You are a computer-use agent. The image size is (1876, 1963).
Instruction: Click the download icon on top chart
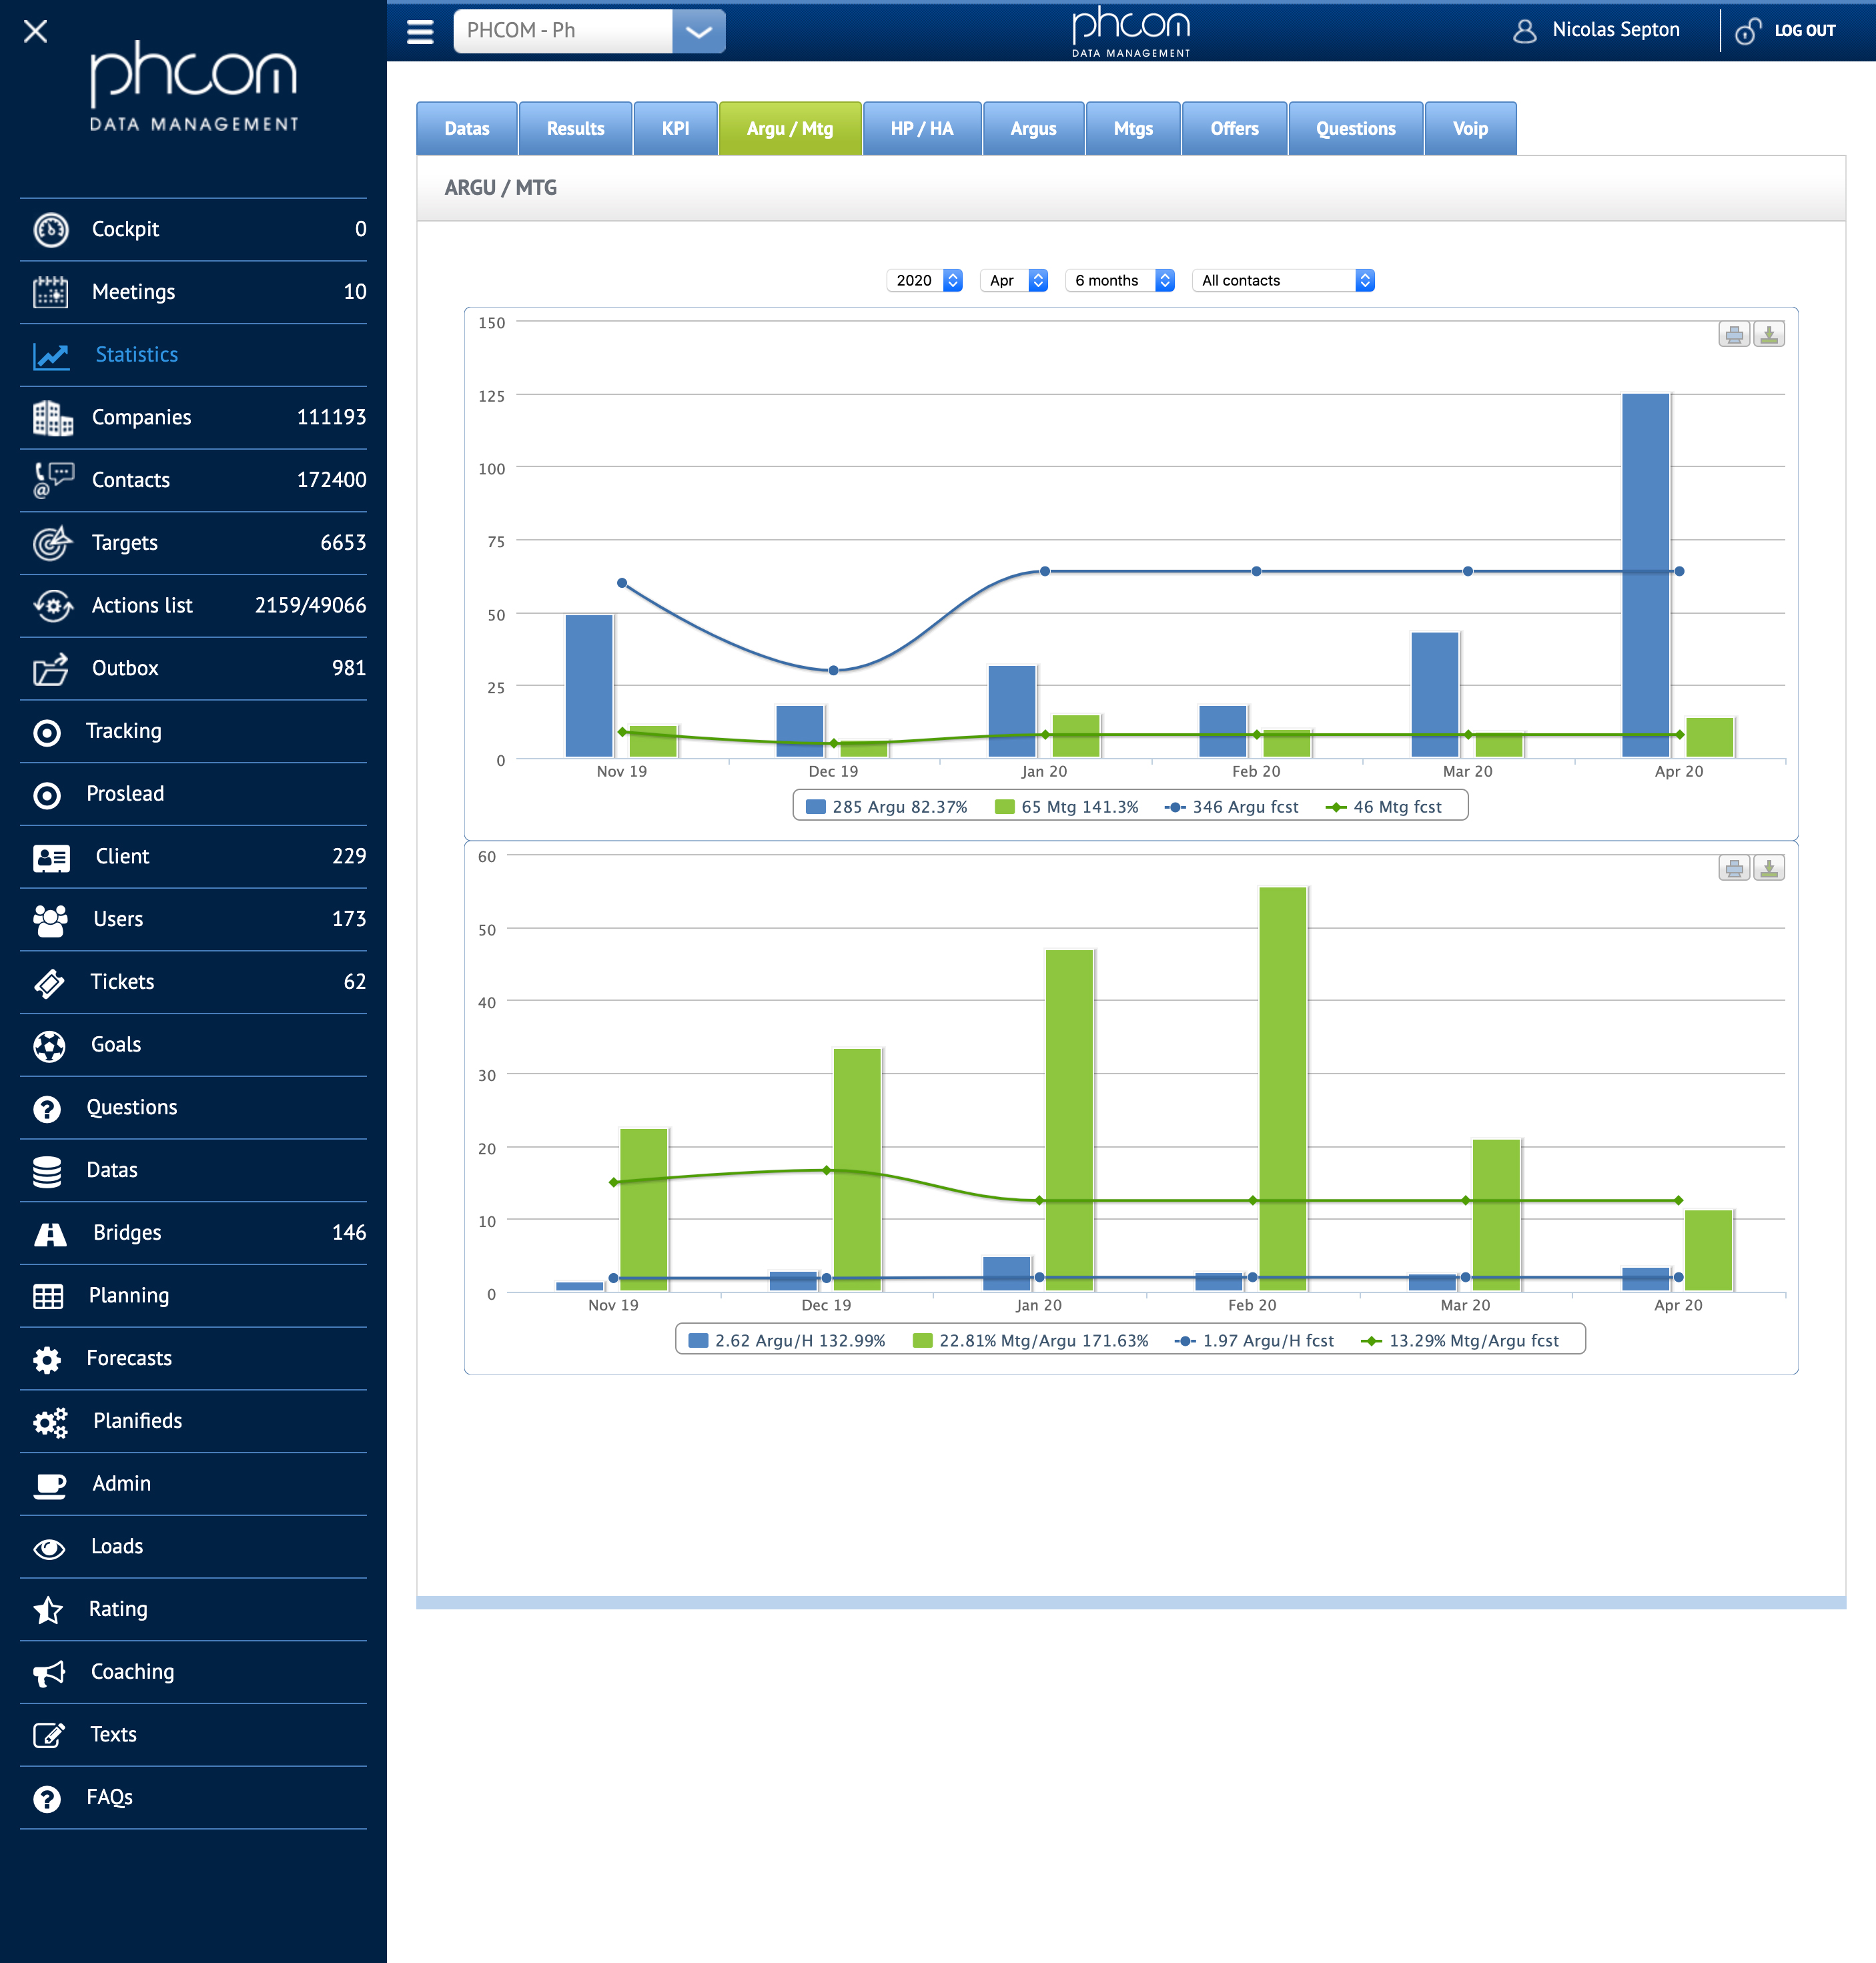coord(1769,334)
